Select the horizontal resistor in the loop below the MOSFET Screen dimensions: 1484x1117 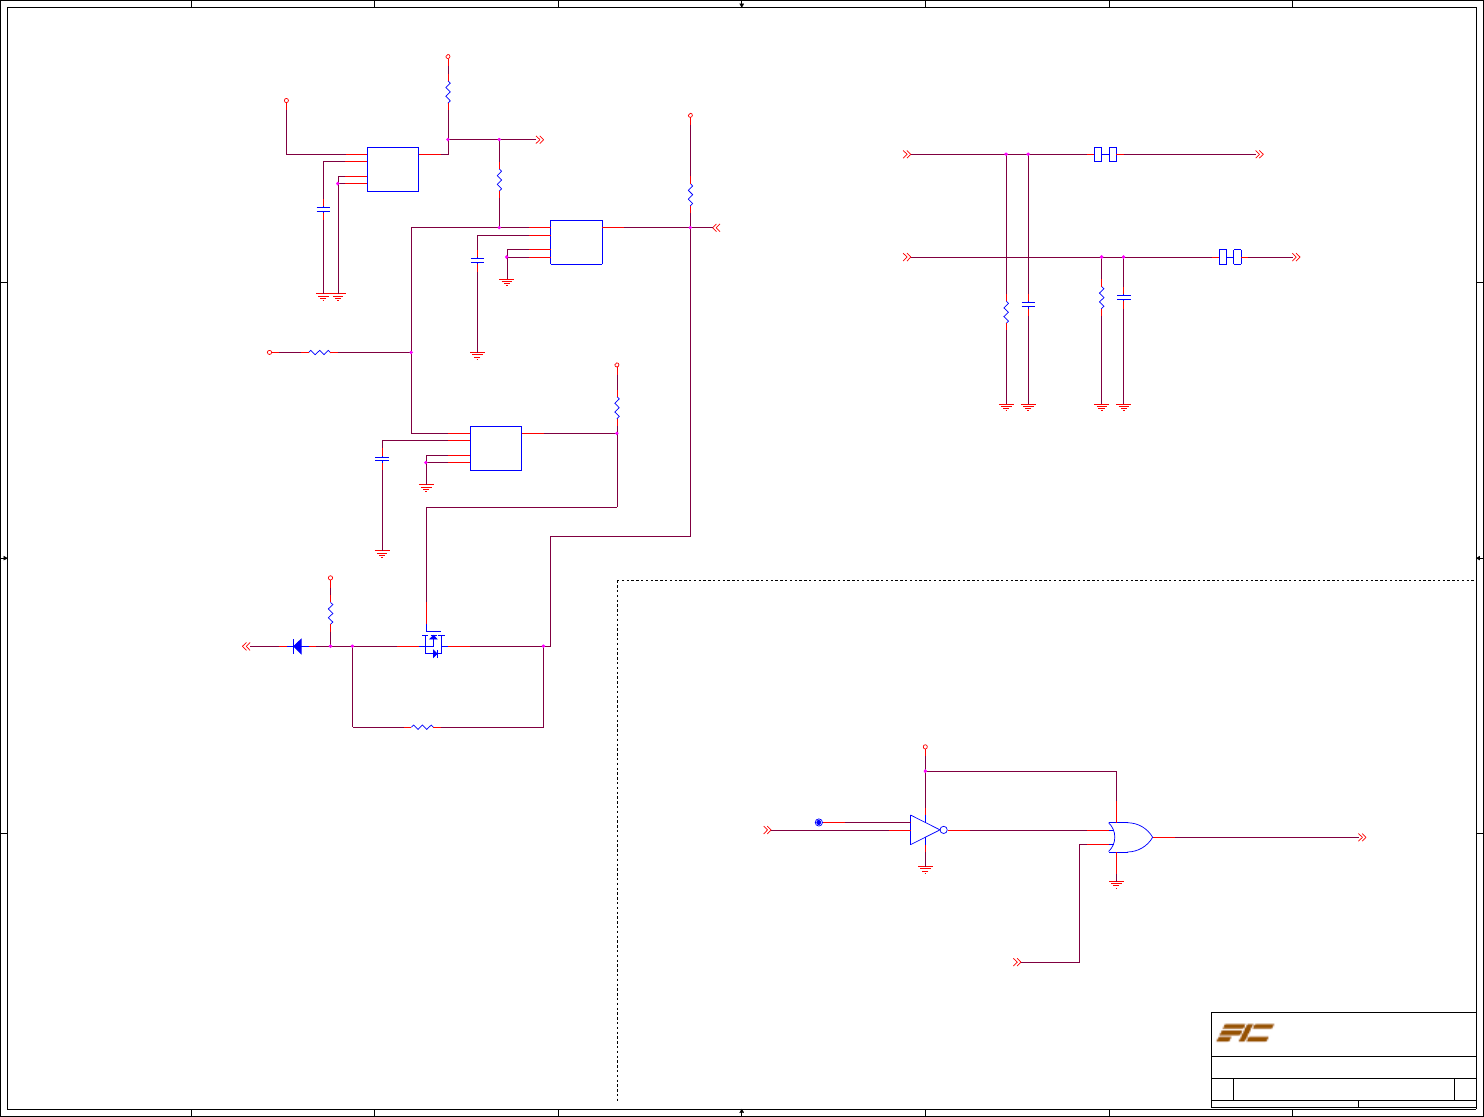(x=423, y=727)
